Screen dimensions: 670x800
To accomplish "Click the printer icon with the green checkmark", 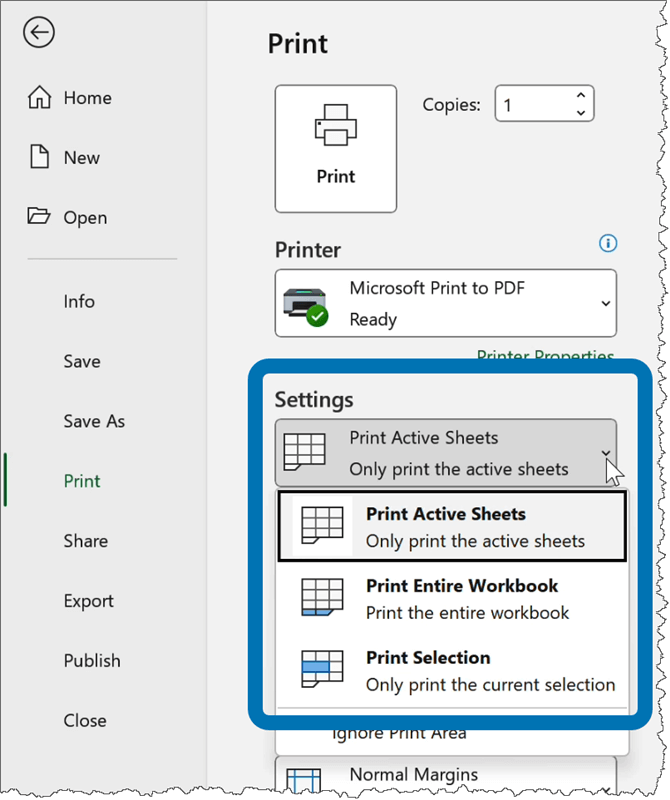I will pos(306,307).
